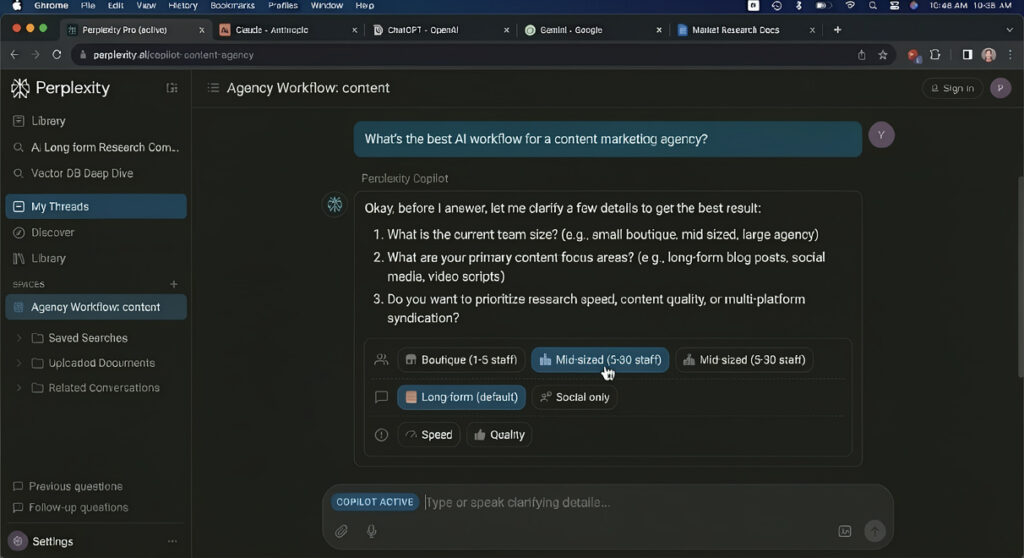Open the Agency Workflow: content space
Image resolution: width=1024 pixels, height=558 pixels.
pos(96,307)
